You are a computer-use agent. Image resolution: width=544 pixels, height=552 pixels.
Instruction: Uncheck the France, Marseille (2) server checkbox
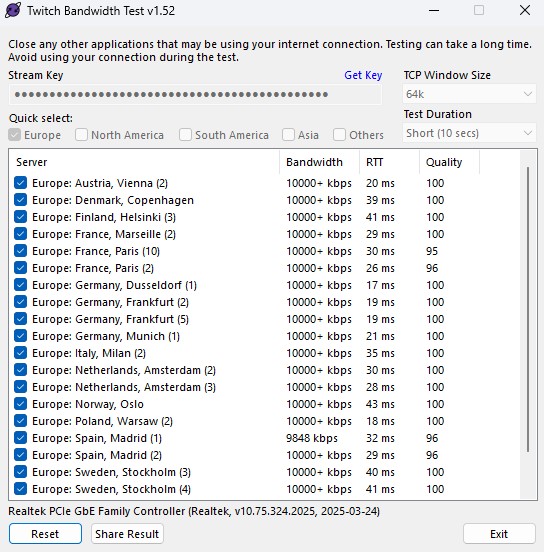coord(20,234)
